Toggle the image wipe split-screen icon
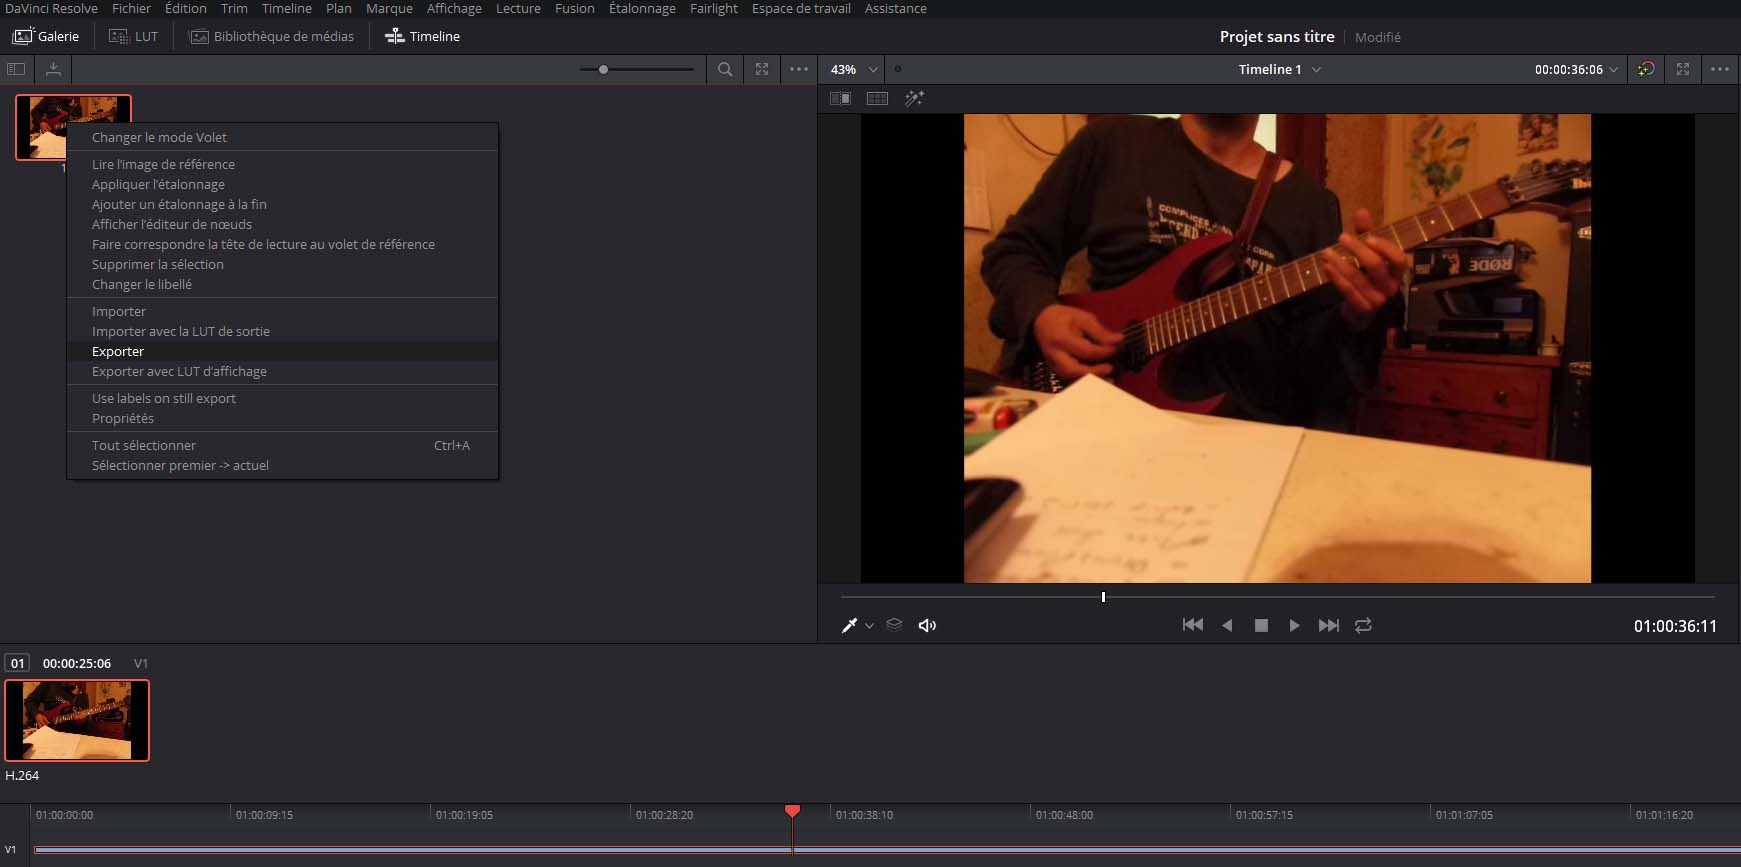This screenshot has width=1741, height=867. pos(841,98)
